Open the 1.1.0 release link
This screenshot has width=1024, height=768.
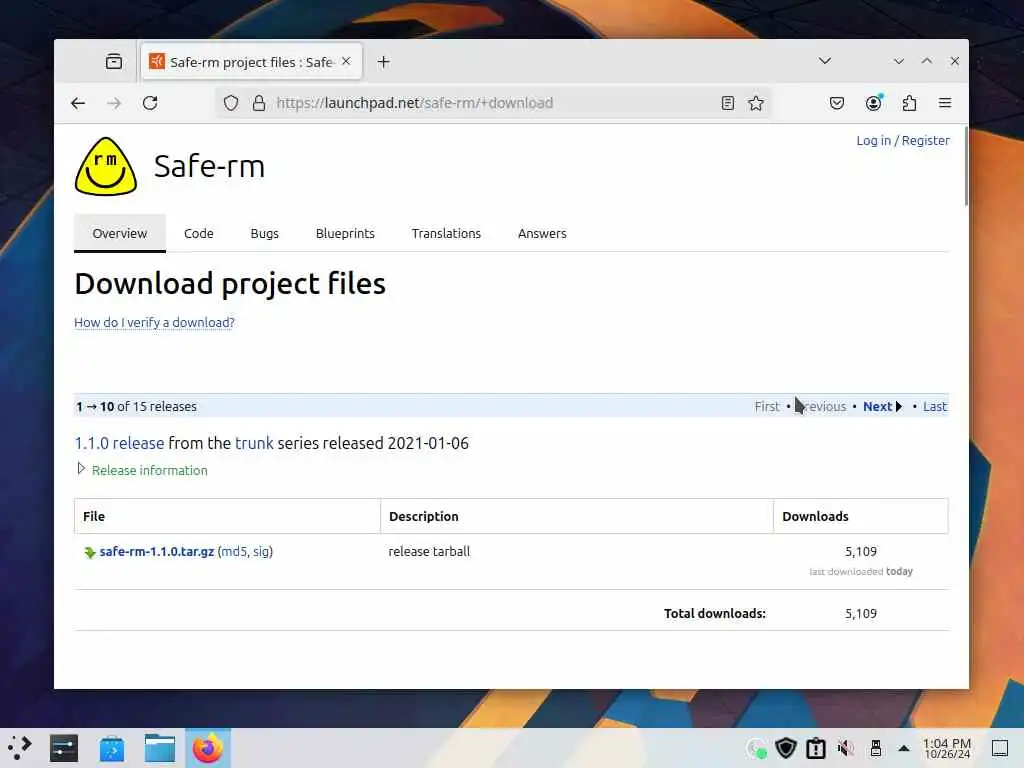pos(120,443)
